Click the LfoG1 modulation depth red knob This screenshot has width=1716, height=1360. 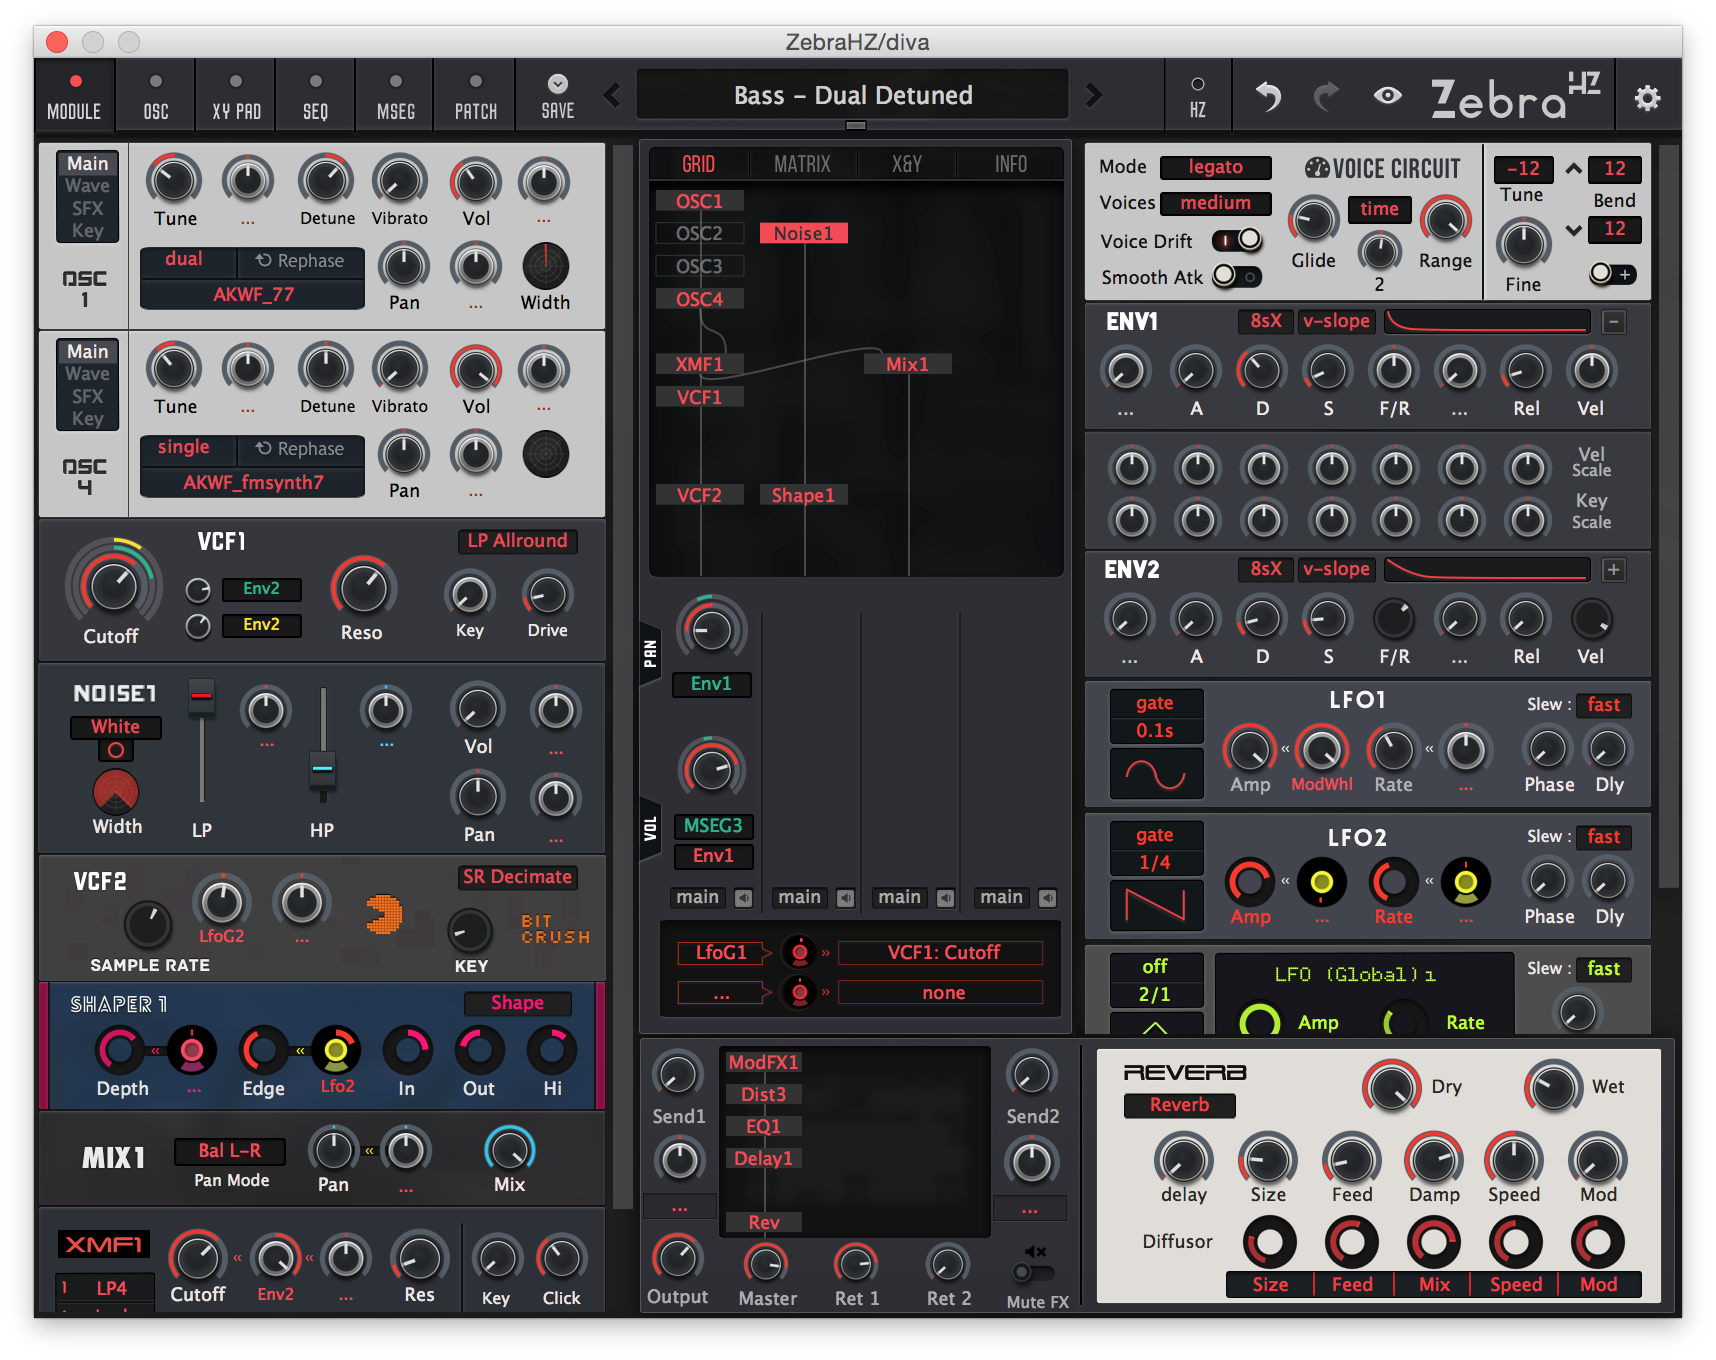799,952
